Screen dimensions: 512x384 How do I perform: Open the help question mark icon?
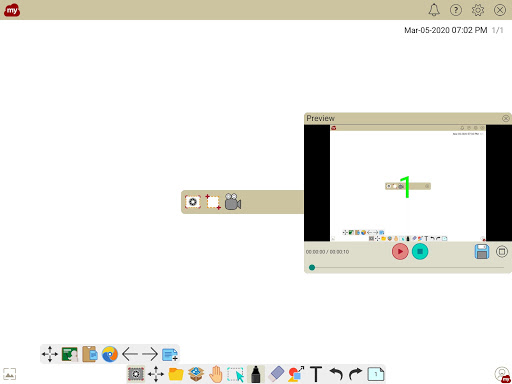(x=456, y=10)
